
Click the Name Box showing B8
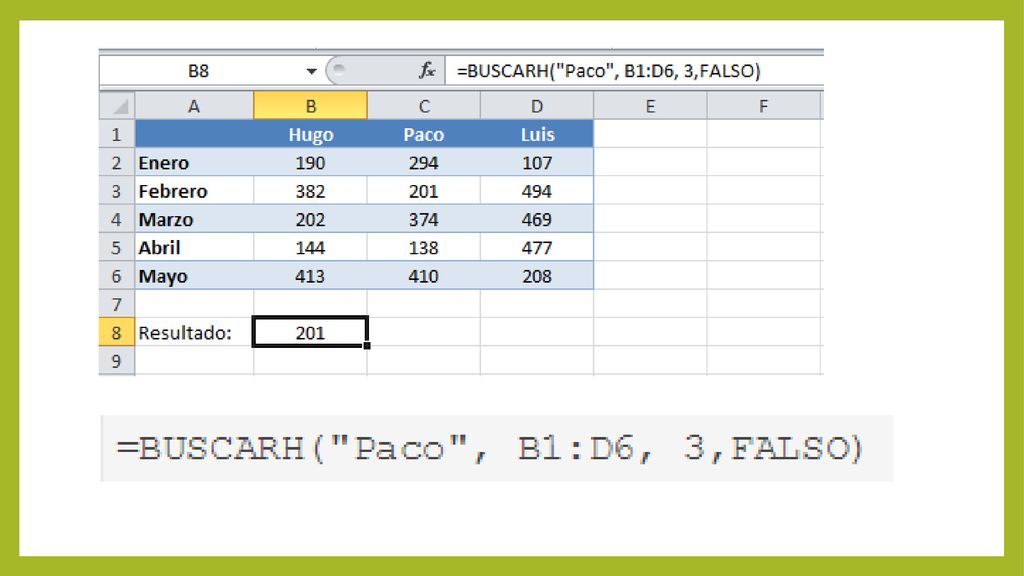[x=199, y=71]
